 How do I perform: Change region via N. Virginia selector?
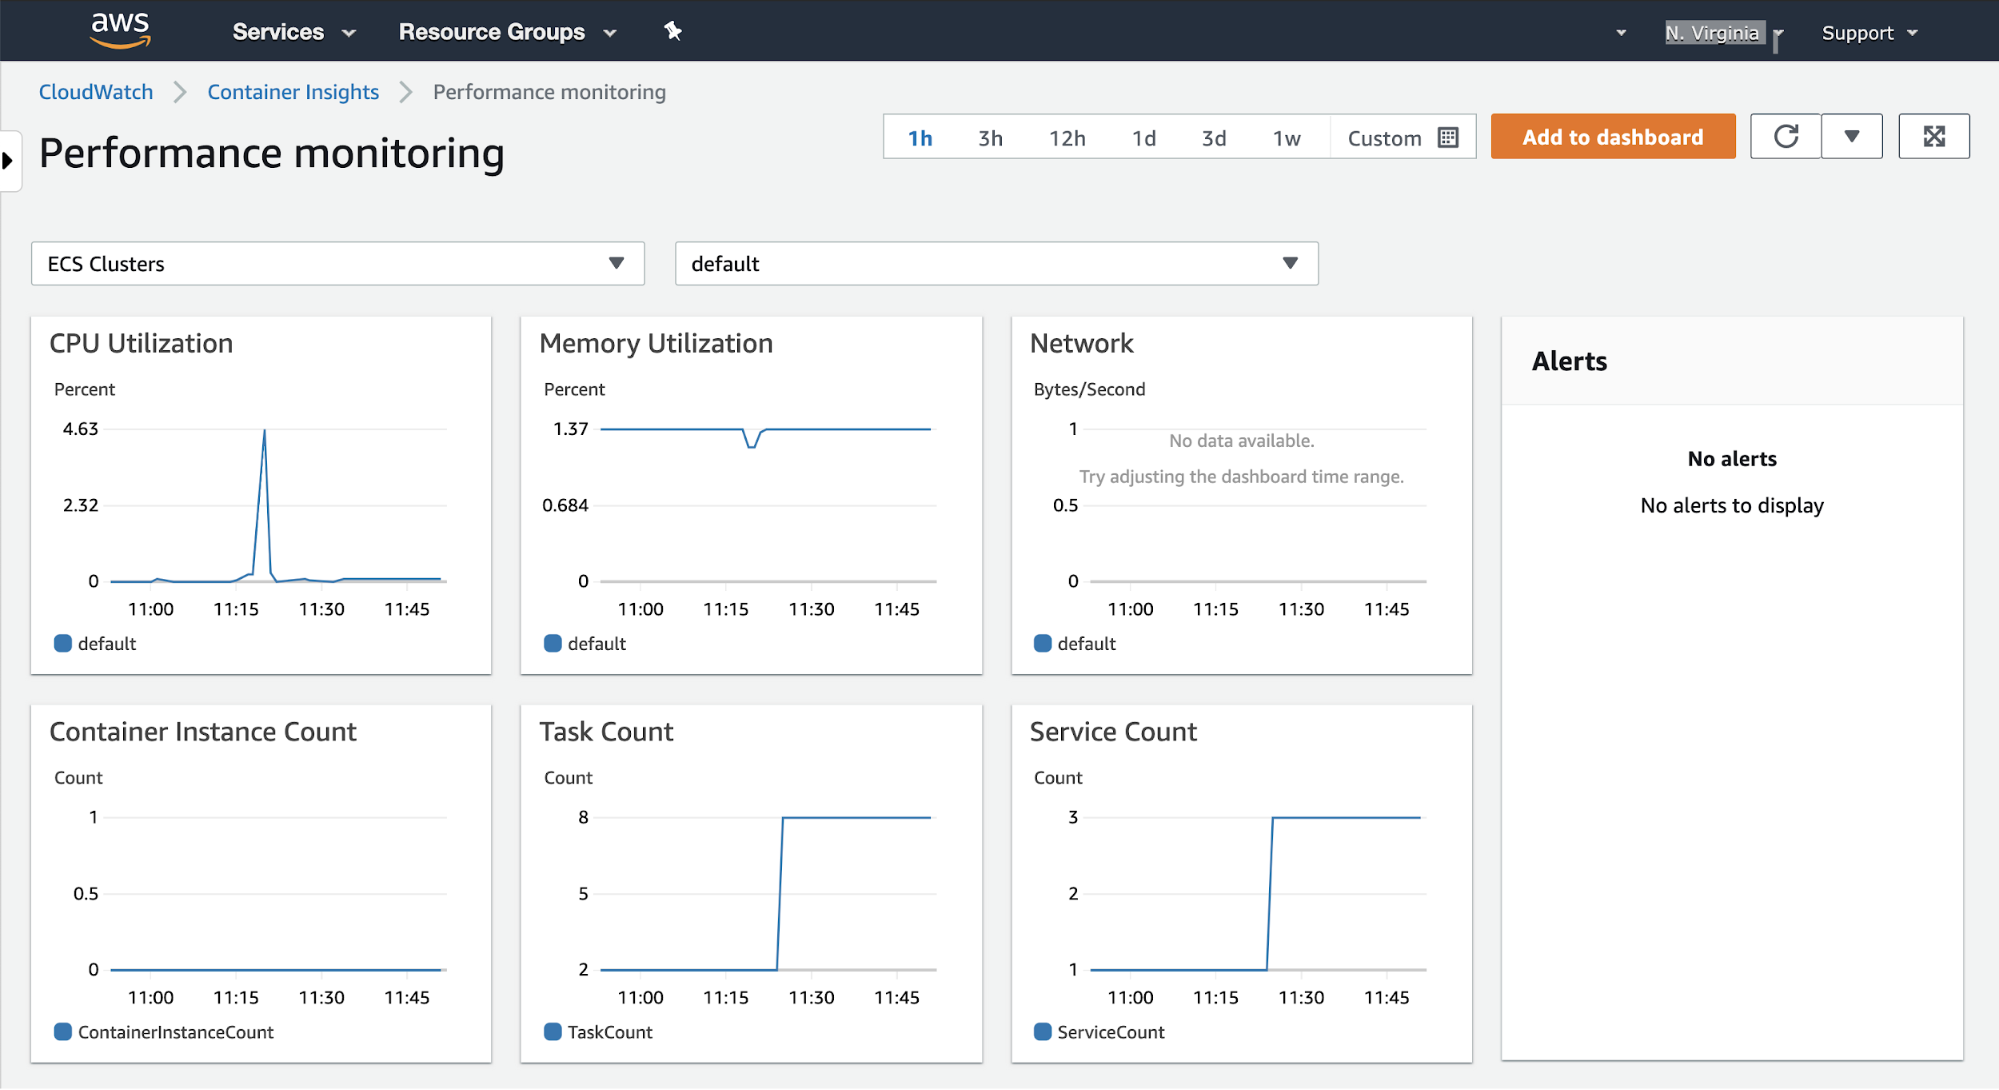point(1712,32)
